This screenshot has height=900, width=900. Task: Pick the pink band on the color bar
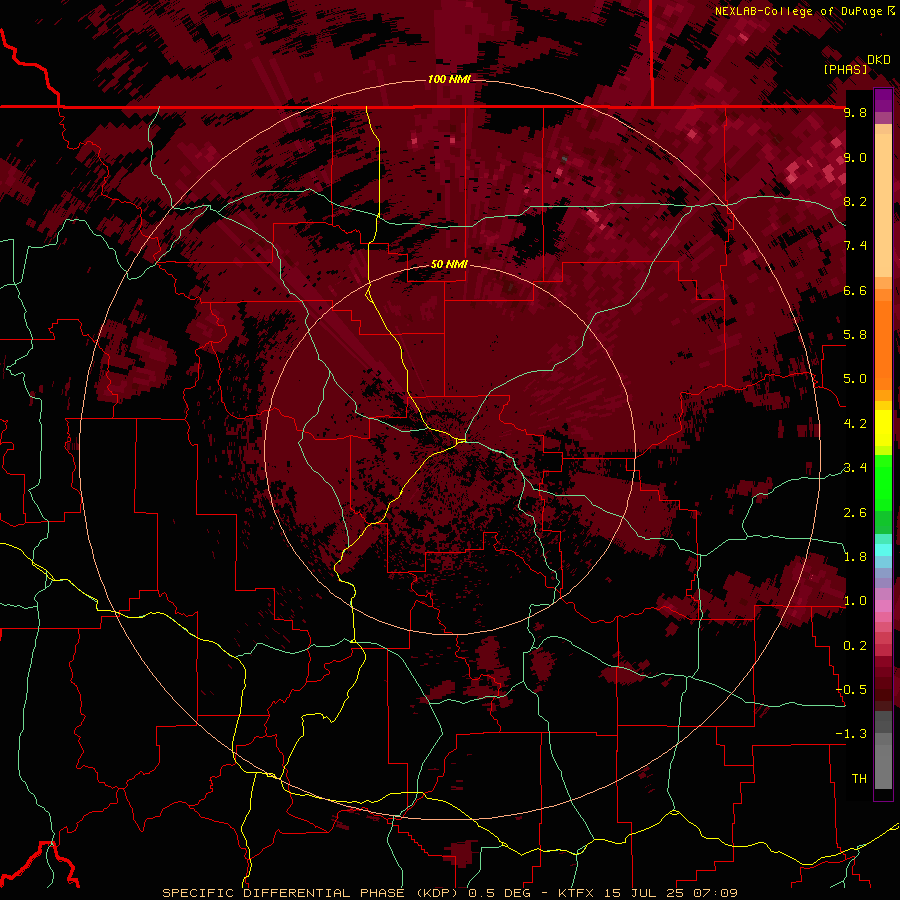883,606
